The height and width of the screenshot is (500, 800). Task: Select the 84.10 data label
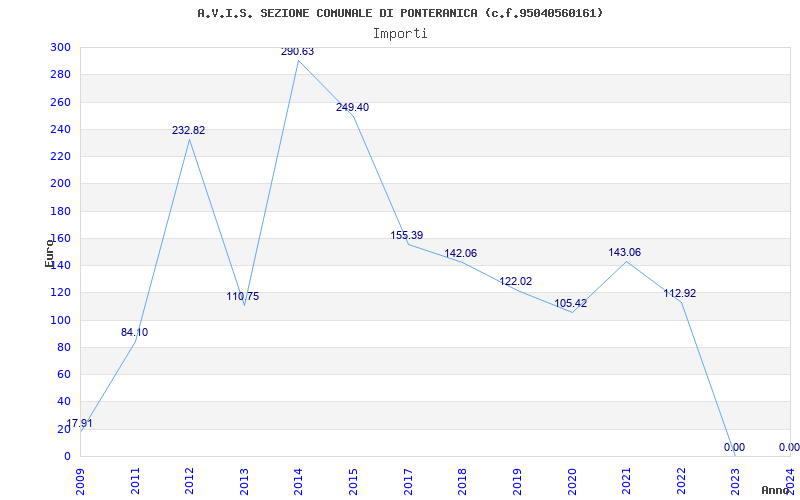(134, 333)
